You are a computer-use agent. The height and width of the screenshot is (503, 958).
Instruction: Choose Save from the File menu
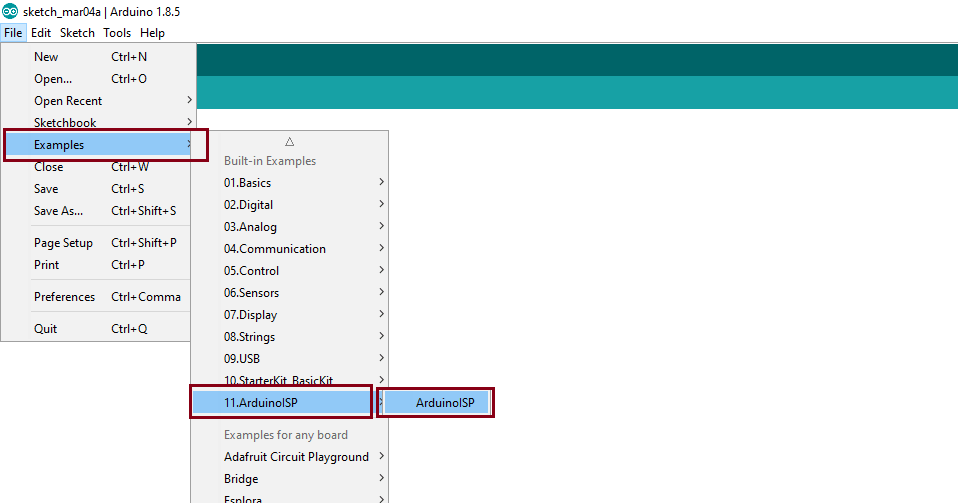[x=97, y=189]
